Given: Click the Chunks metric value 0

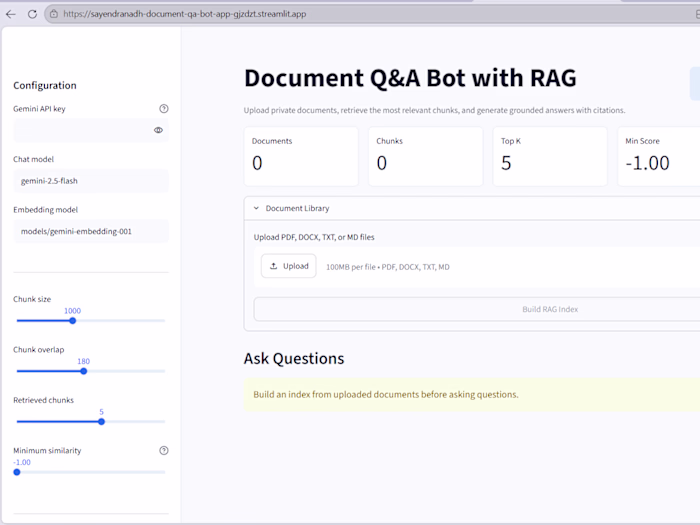Looking at the screenshot, I should coord(382,163).
